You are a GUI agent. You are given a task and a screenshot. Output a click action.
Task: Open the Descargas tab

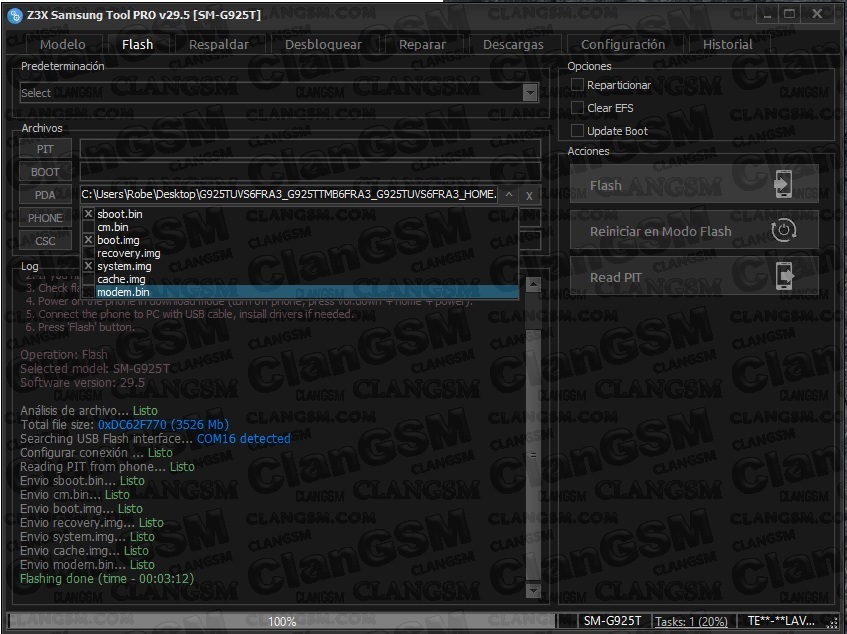pos(513,44)
